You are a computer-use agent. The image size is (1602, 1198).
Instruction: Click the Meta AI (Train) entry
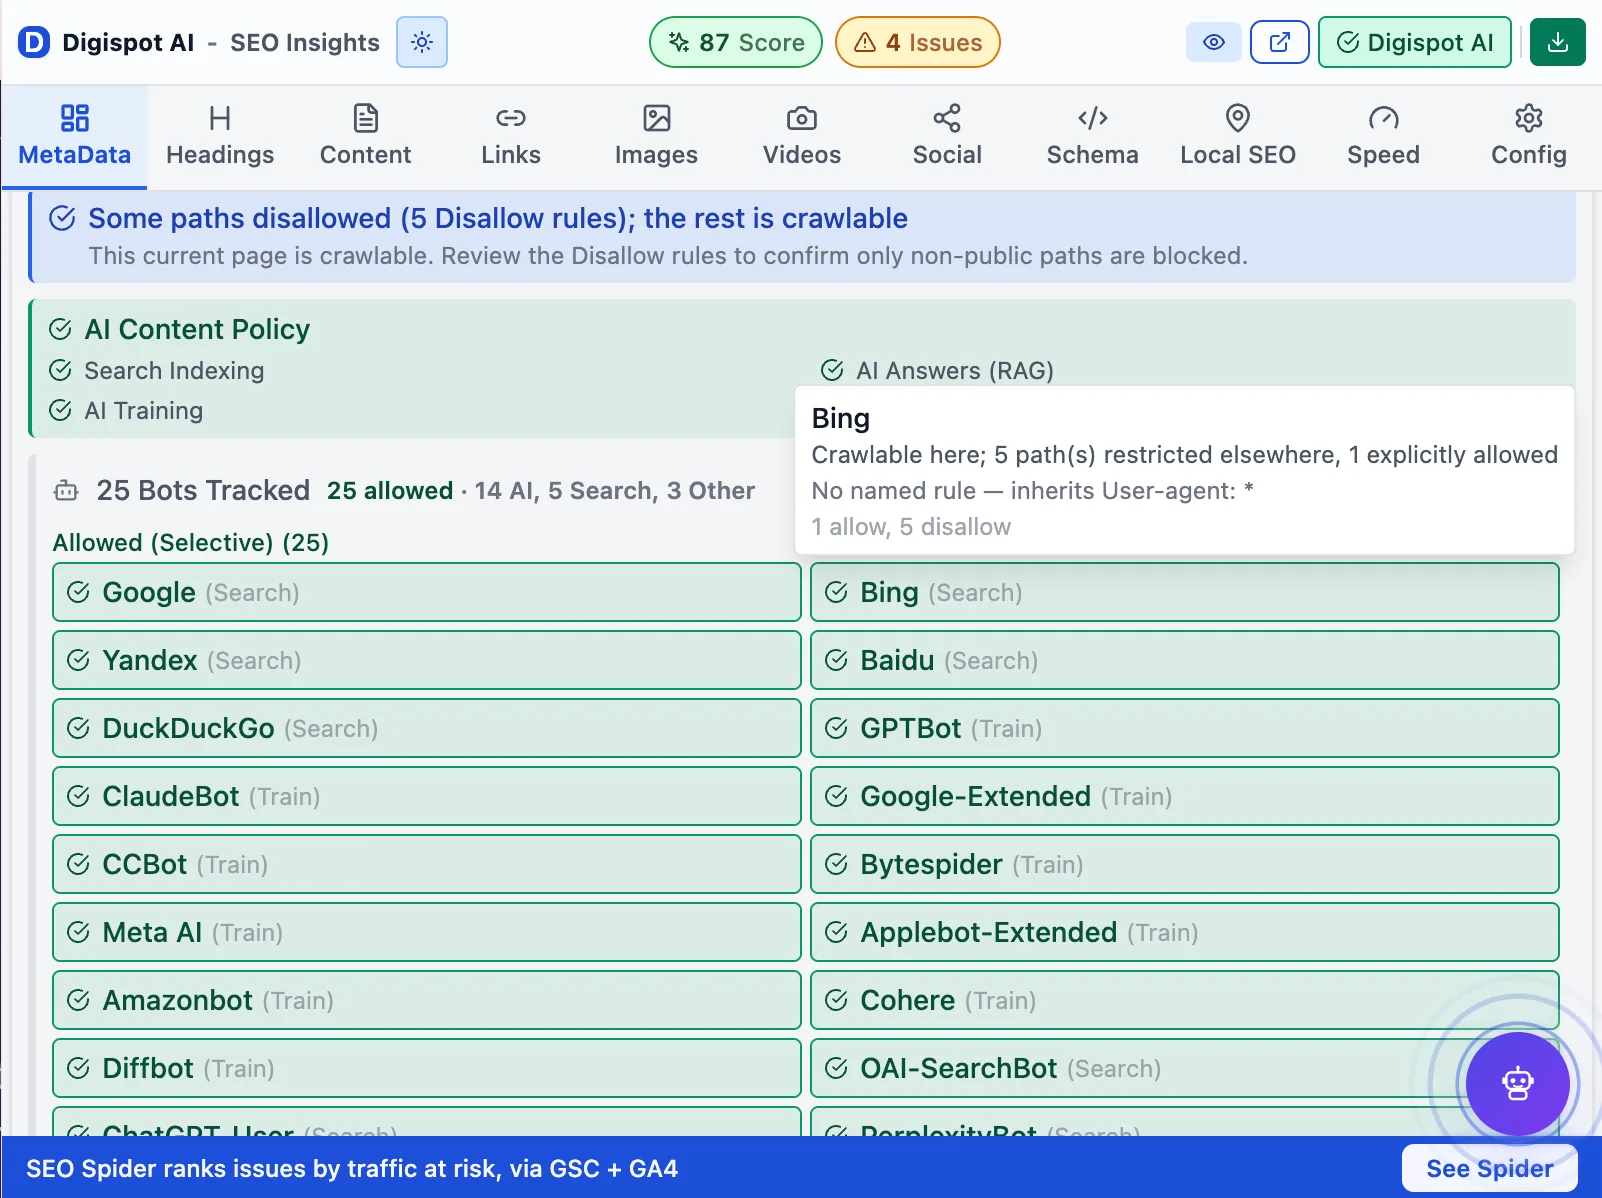pyautogui.click(x=427, y=932)
